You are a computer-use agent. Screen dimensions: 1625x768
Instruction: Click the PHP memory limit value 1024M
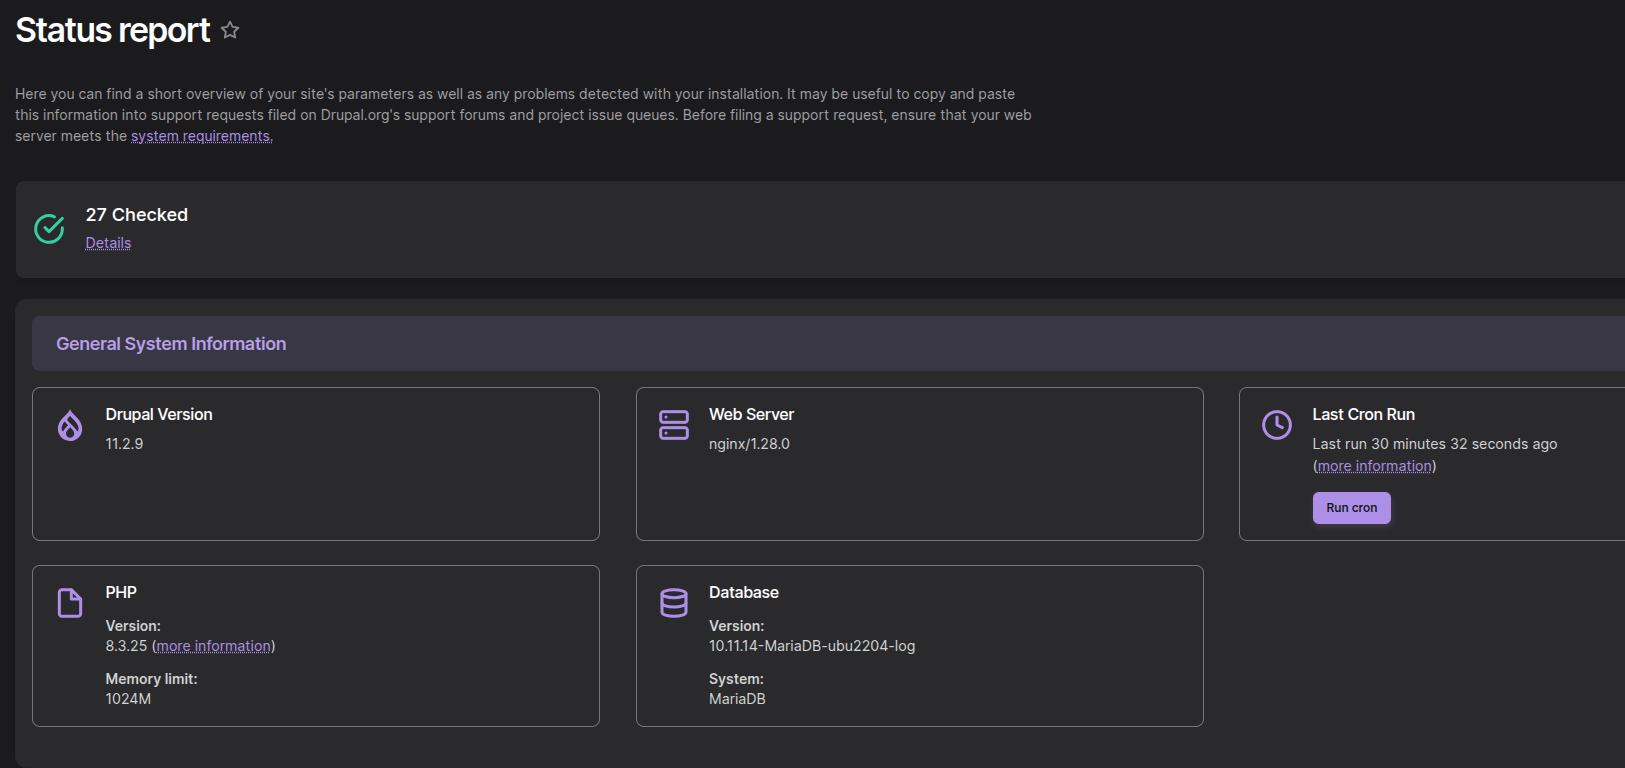tap(128, 699)
